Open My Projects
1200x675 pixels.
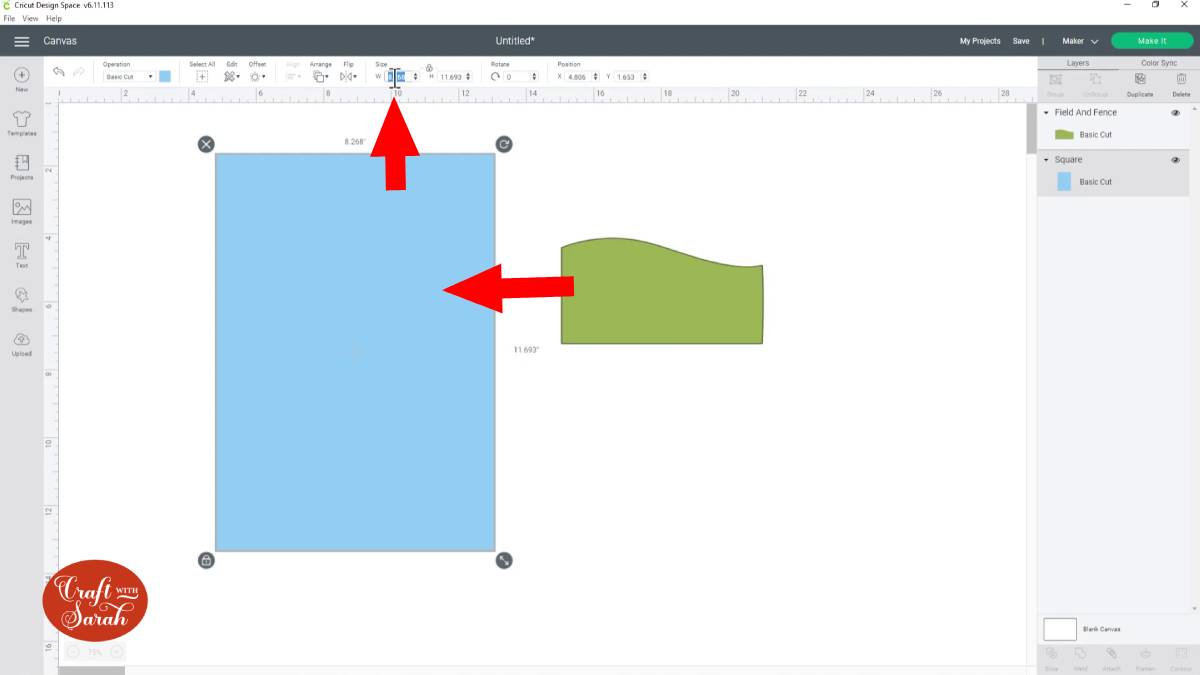coord(980,41)
